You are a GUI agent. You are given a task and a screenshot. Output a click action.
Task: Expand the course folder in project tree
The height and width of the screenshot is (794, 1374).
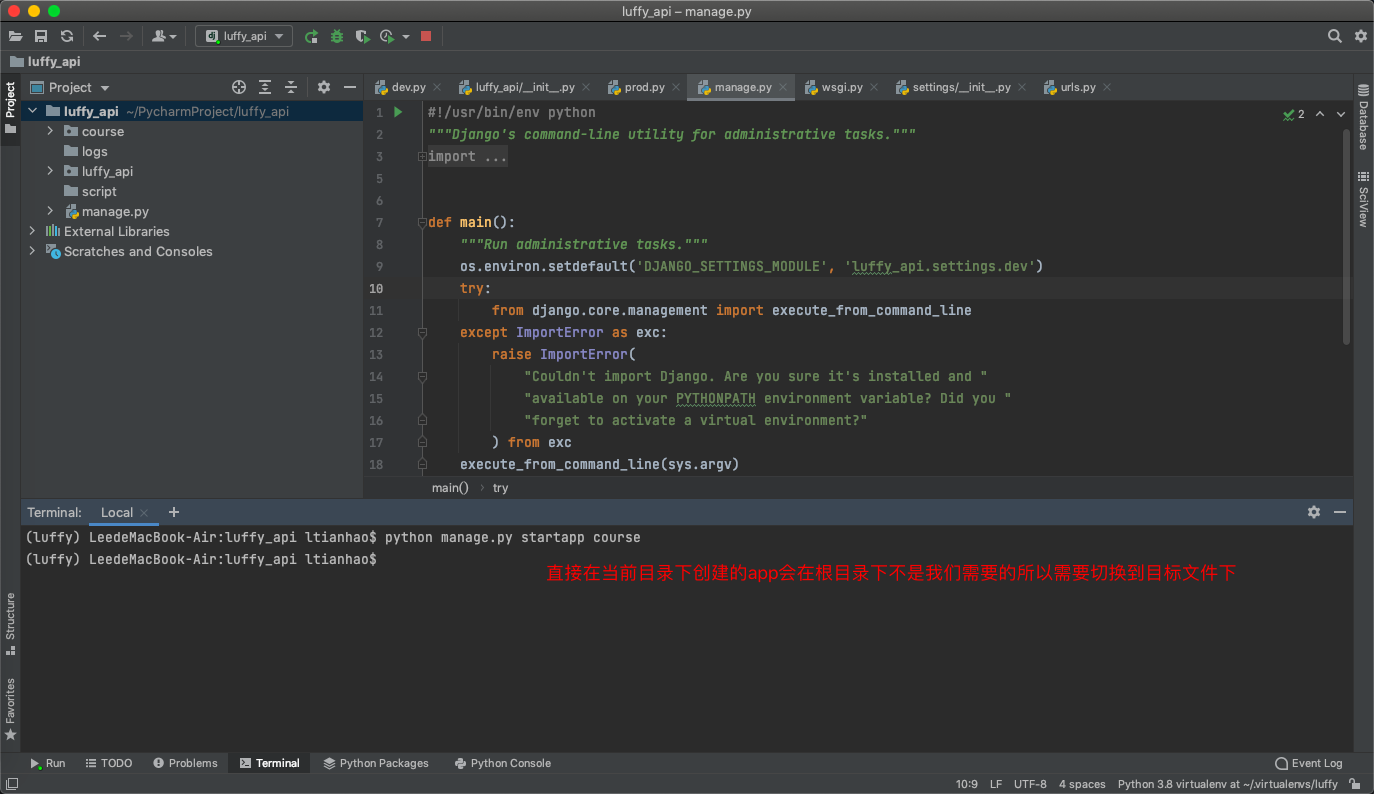[x=50, y=131]
